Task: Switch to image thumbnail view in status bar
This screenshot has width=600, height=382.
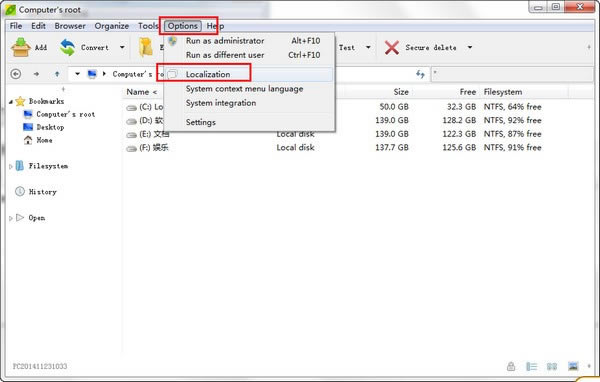Action: click(x=573, y=366)
